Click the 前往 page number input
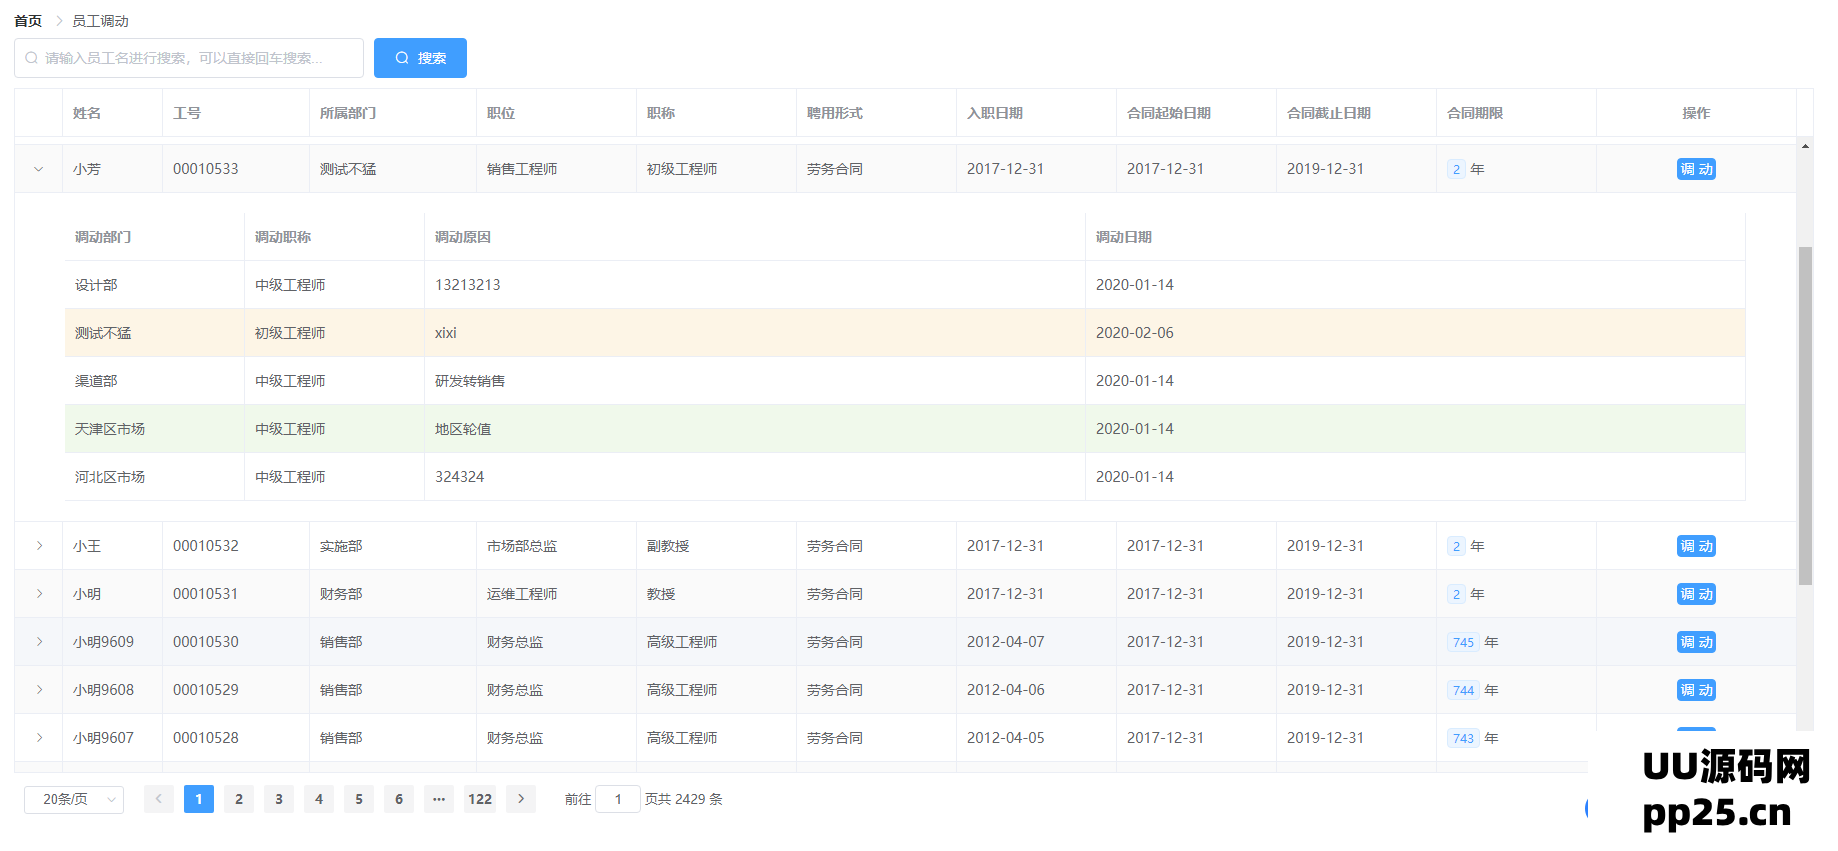The width and height of the screenshot is (1838, 851). [618, 799]
